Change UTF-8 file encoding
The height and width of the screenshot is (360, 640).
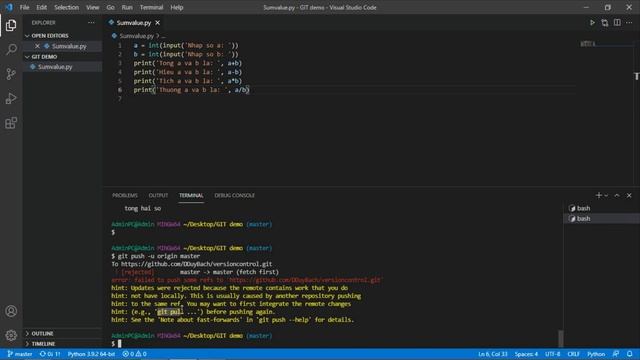pyautogui.click(x=553, y=354)
